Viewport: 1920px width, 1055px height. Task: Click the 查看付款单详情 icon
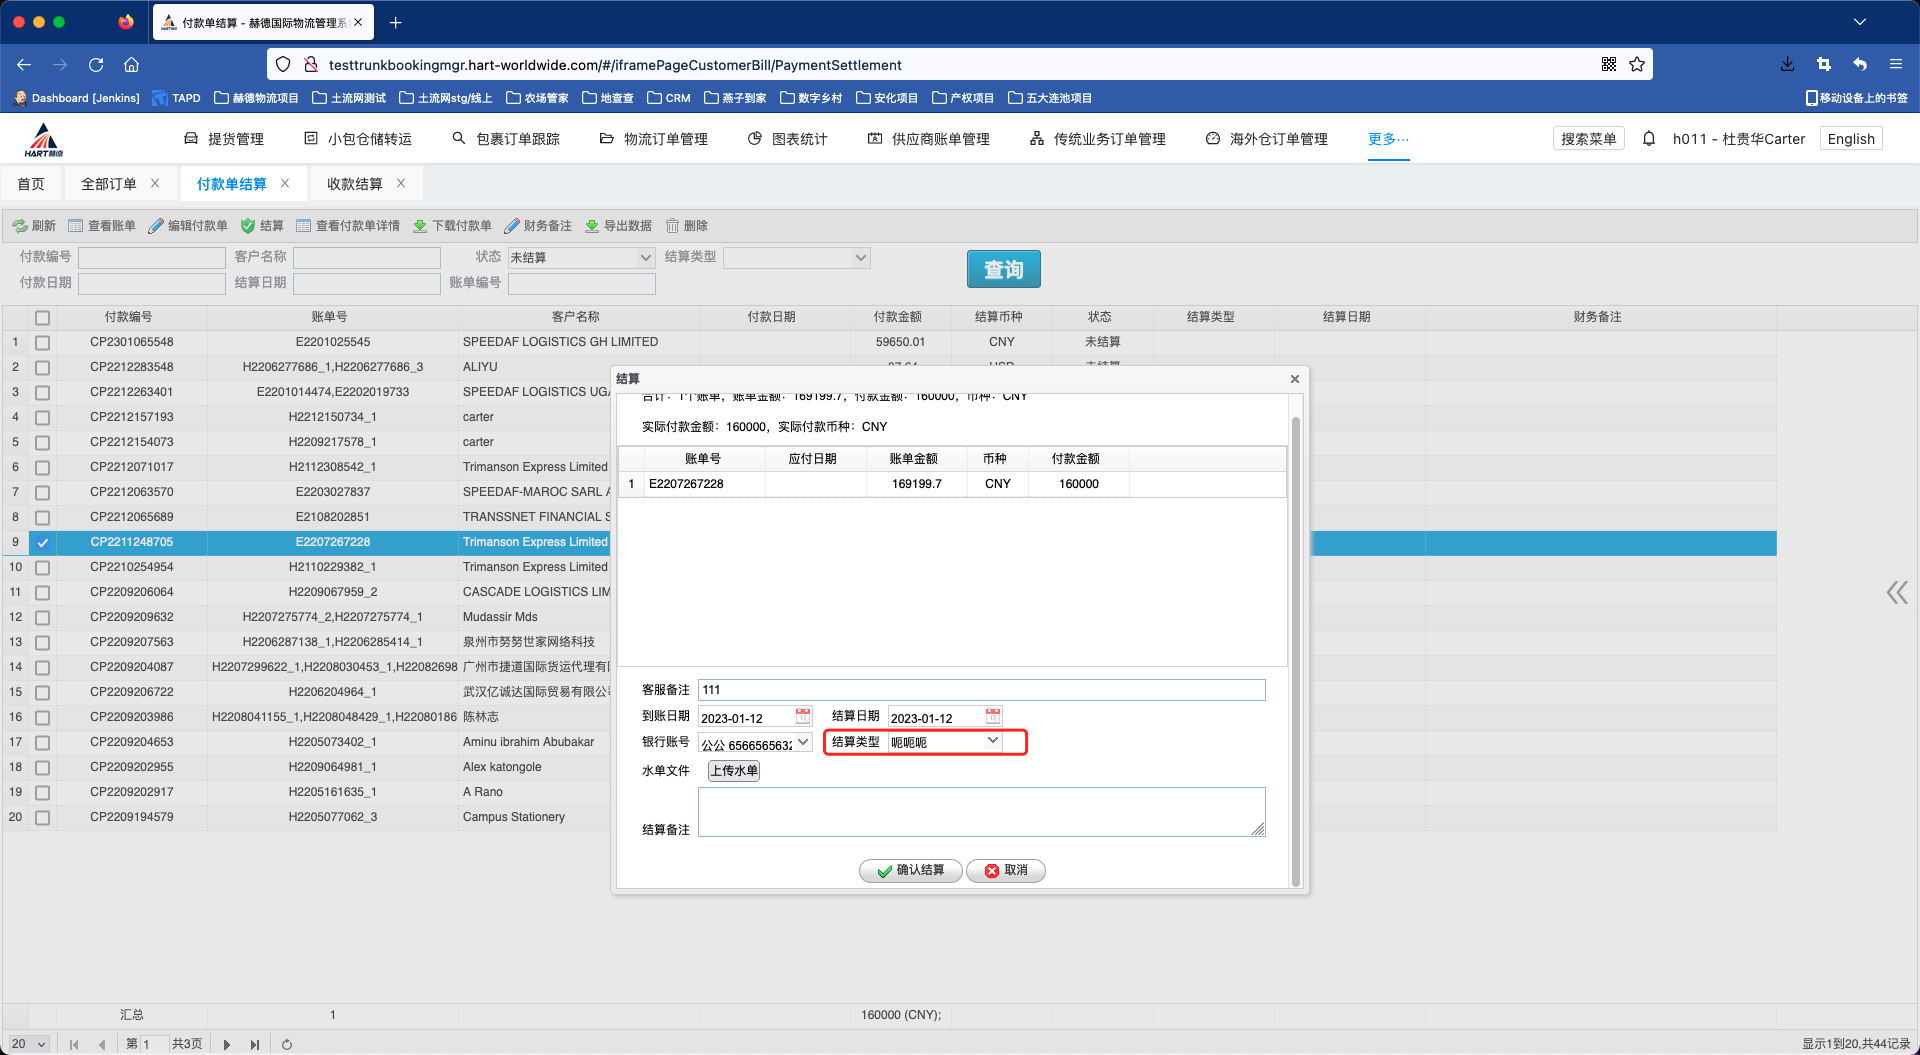click(305, 225)
